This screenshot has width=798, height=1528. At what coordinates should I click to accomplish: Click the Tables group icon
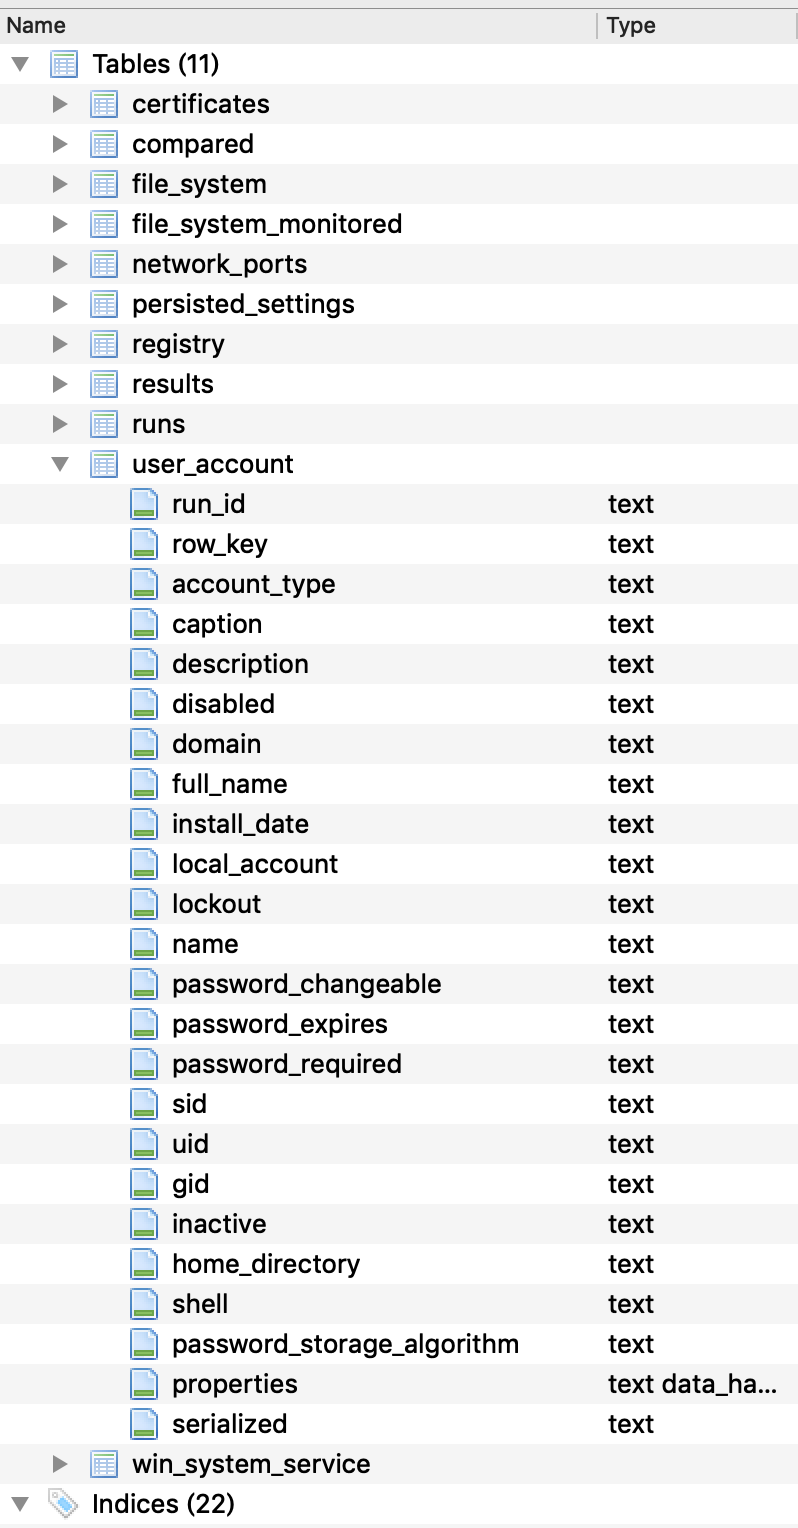[x=64, y=64]
